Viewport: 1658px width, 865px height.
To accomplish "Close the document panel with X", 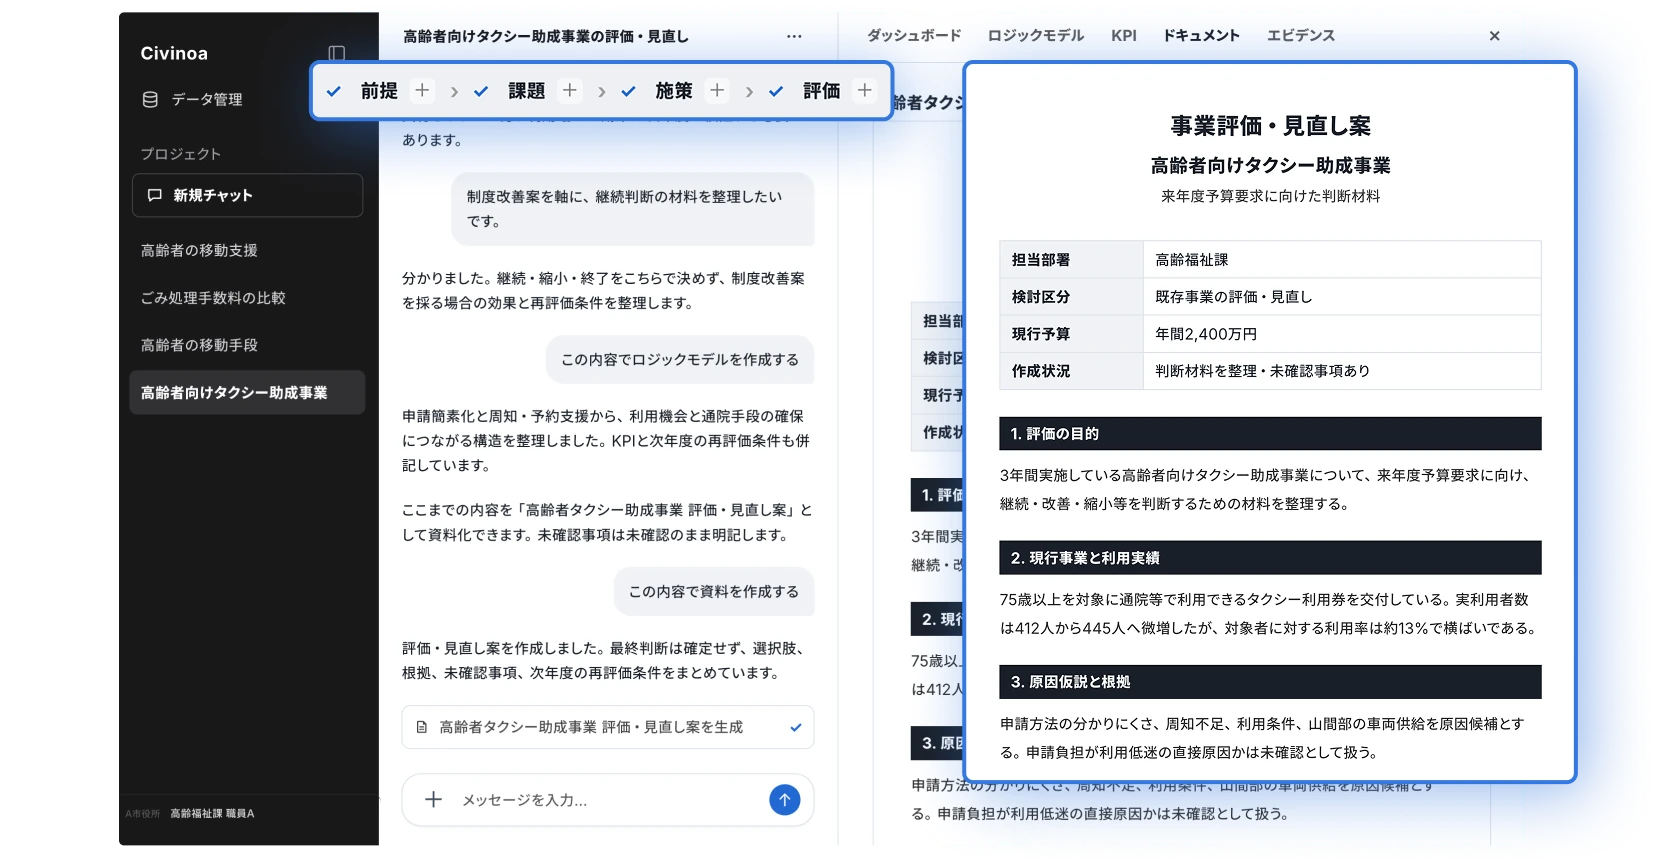I will [x=1494, y=36].
